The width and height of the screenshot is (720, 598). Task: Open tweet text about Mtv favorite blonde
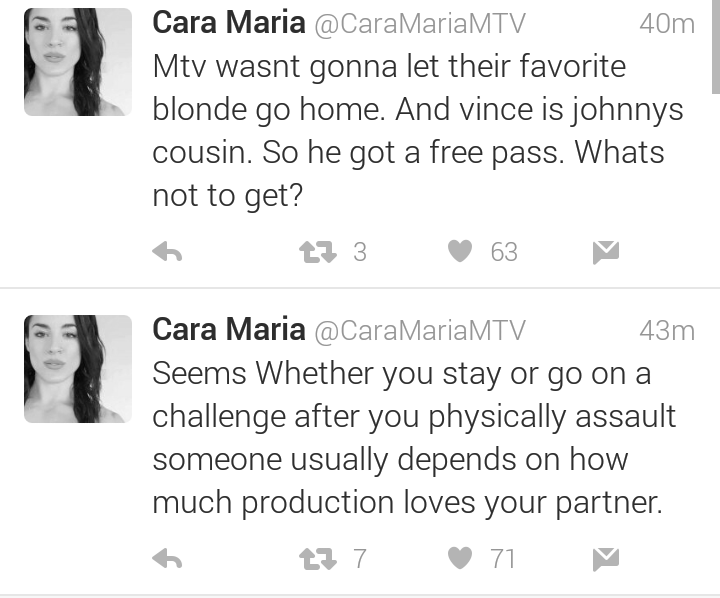coord(418,131)
